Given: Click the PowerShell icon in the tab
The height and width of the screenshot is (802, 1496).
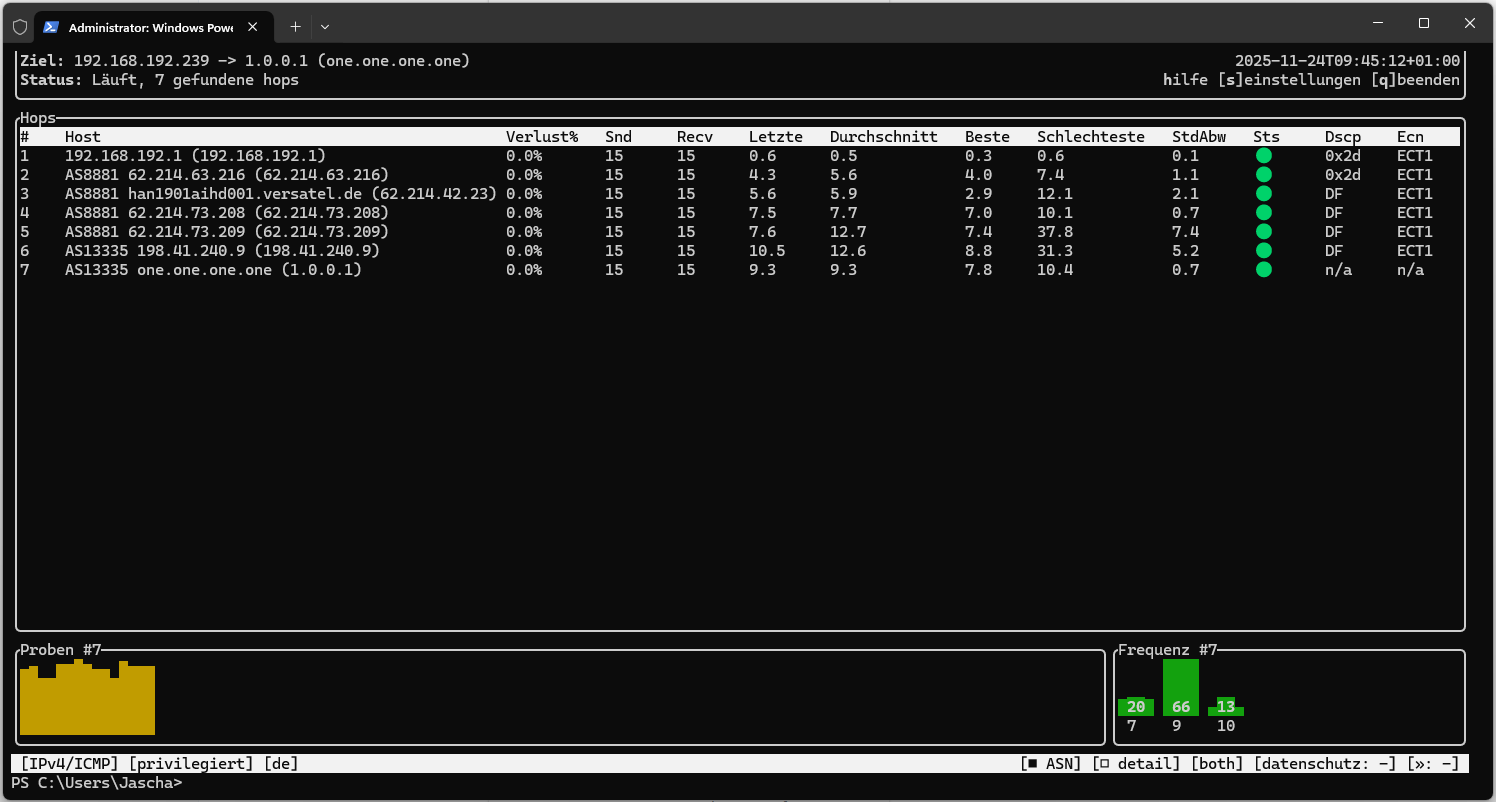Looking at the screenshot, I should point(50,27).
